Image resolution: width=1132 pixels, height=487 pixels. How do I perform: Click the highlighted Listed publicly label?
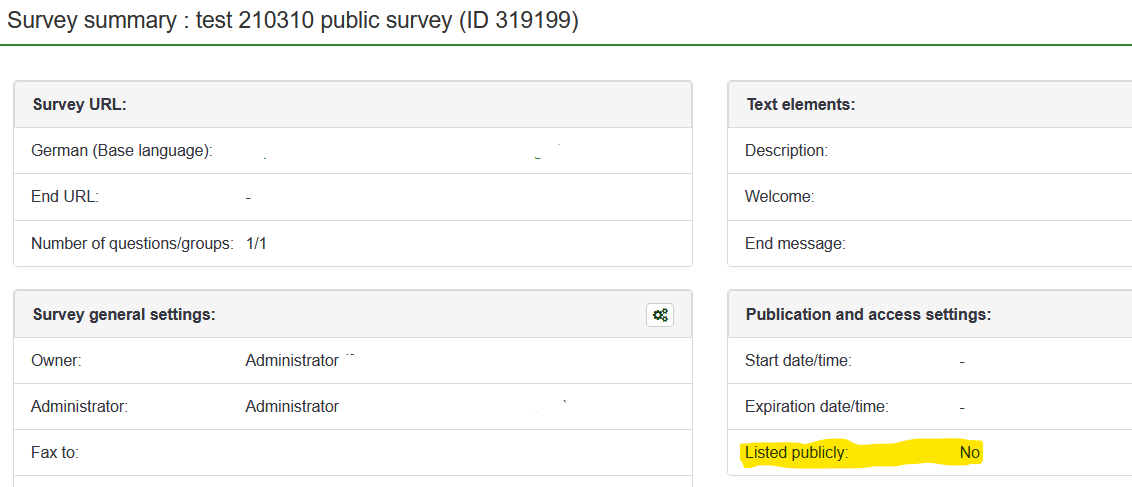(797, 452)
